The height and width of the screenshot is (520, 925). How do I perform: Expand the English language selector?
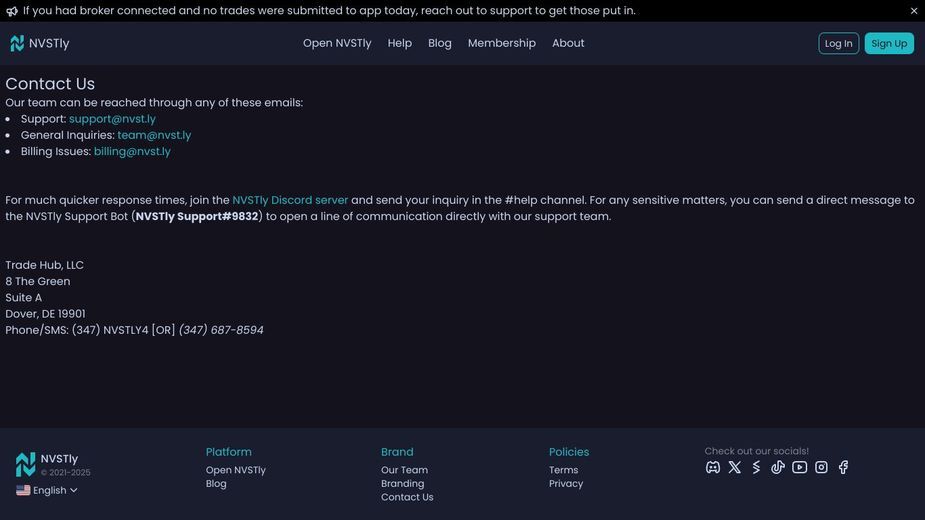pos(47,490)
